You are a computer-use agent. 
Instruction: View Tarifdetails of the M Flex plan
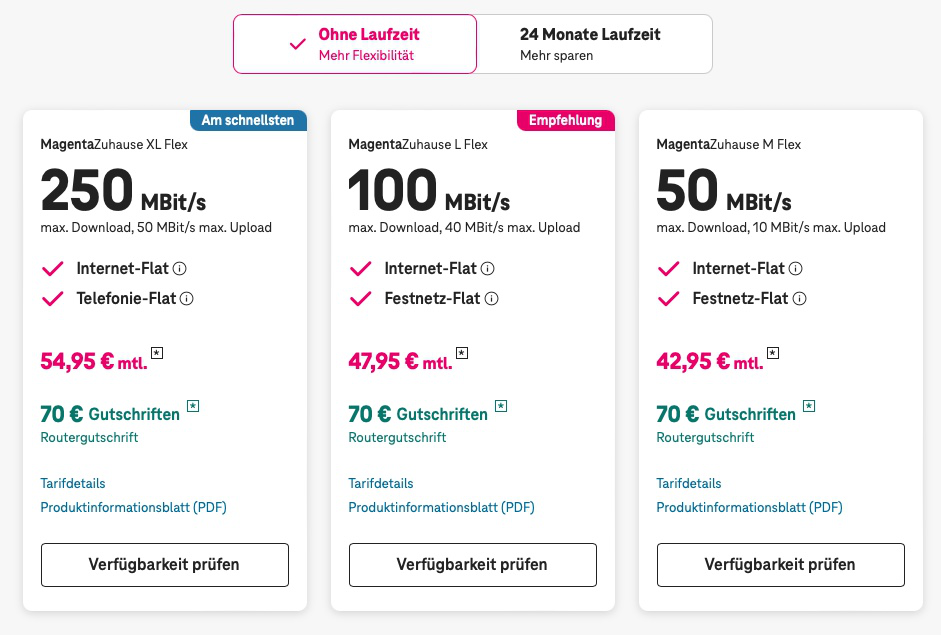pos(689,483)
